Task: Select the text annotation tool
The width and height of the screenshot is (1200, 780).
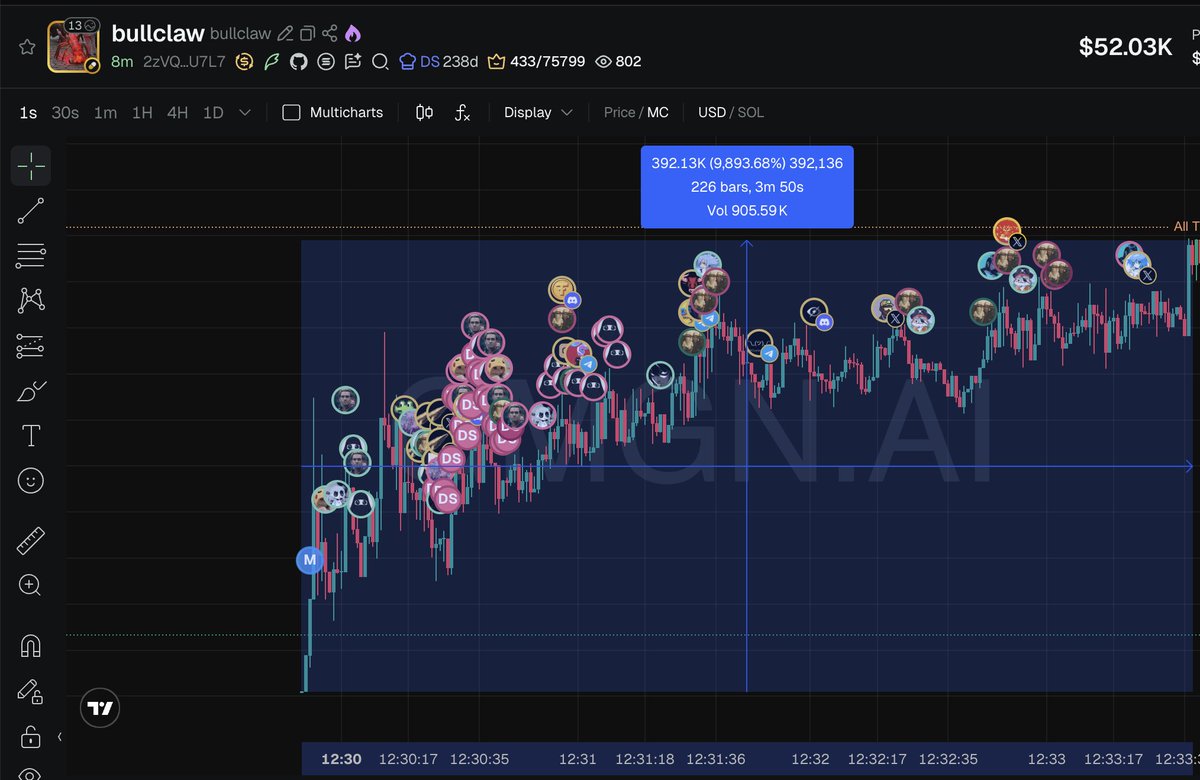Action: (x=30, y=435)
